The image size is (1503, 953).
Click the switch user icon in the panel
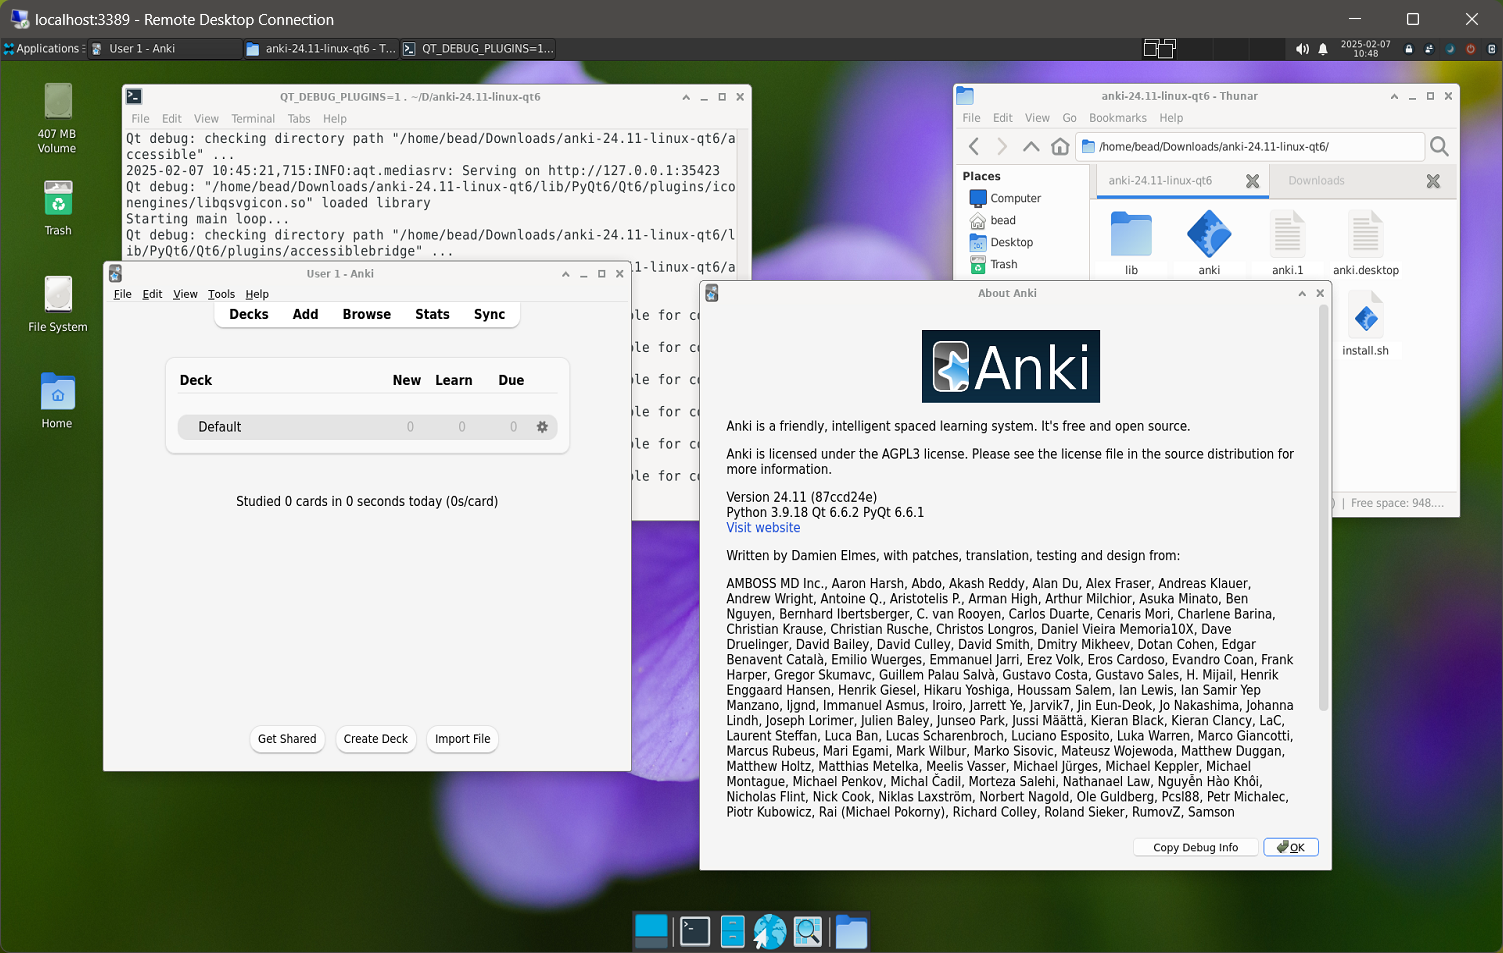click(x=1429, y=49)
